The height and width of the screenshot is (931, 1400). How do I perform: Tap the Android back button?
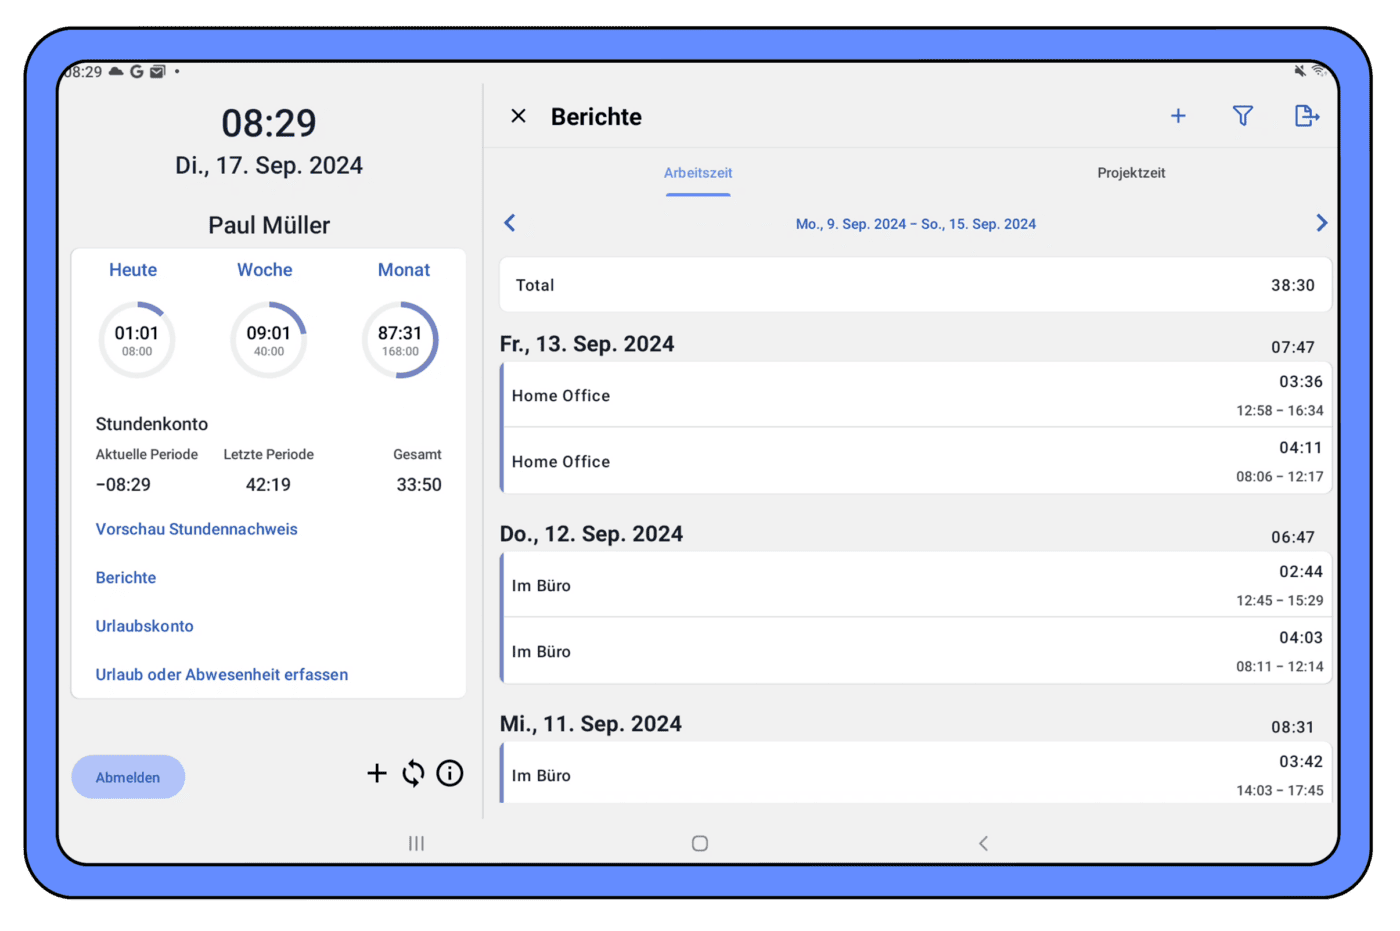983,843
